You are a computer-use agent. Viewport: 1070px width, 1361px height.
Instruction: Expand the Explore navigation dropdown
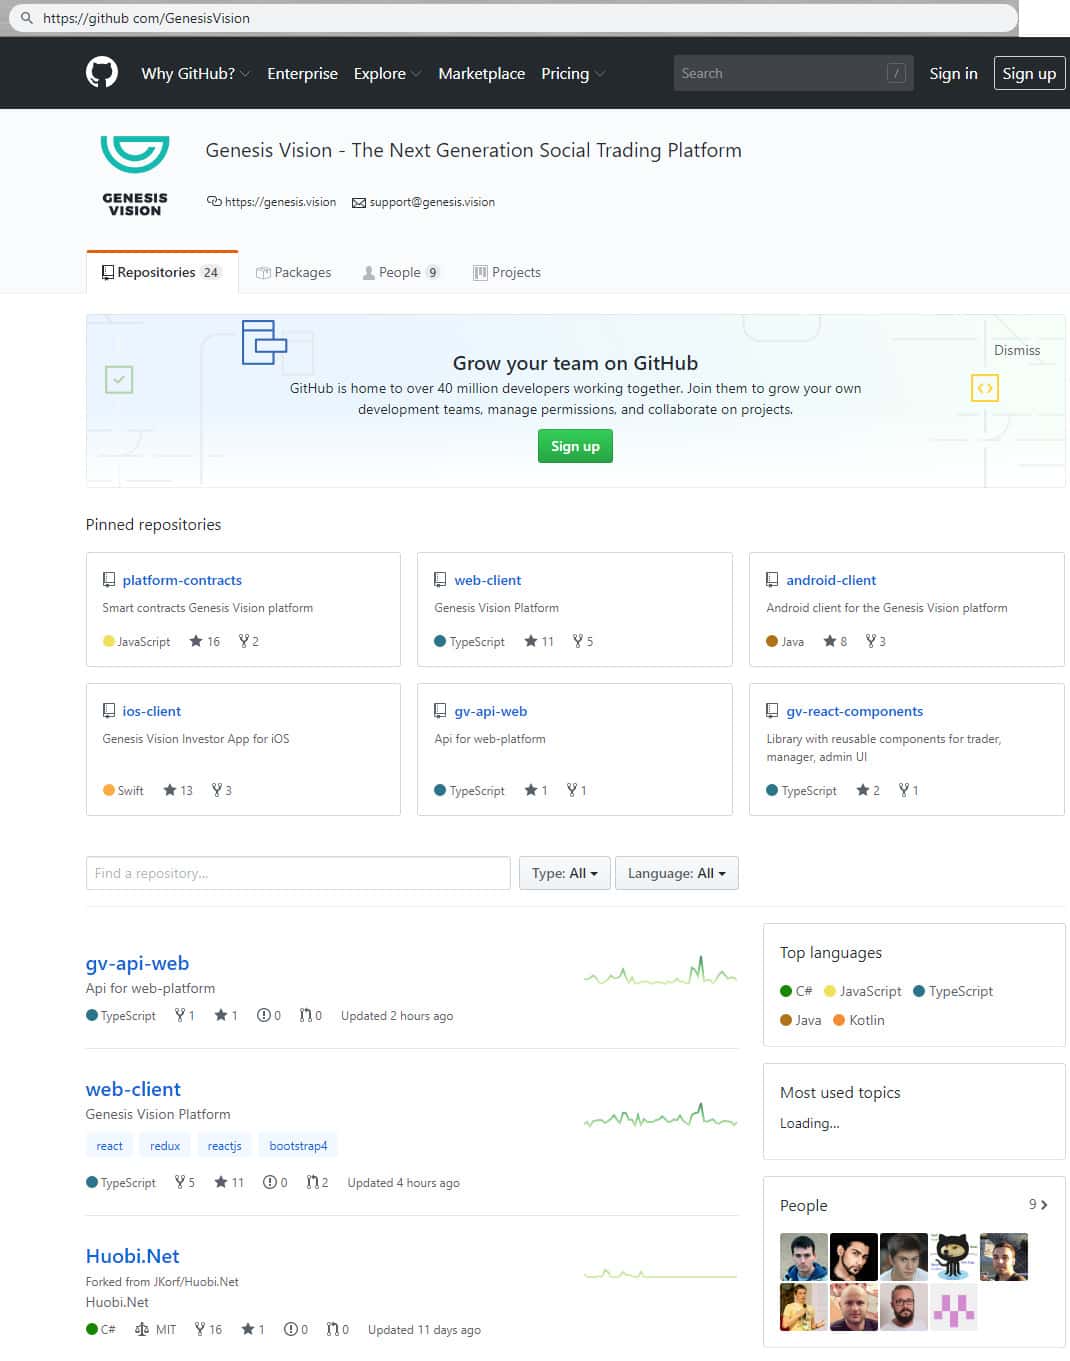click(x=387, y=73)
